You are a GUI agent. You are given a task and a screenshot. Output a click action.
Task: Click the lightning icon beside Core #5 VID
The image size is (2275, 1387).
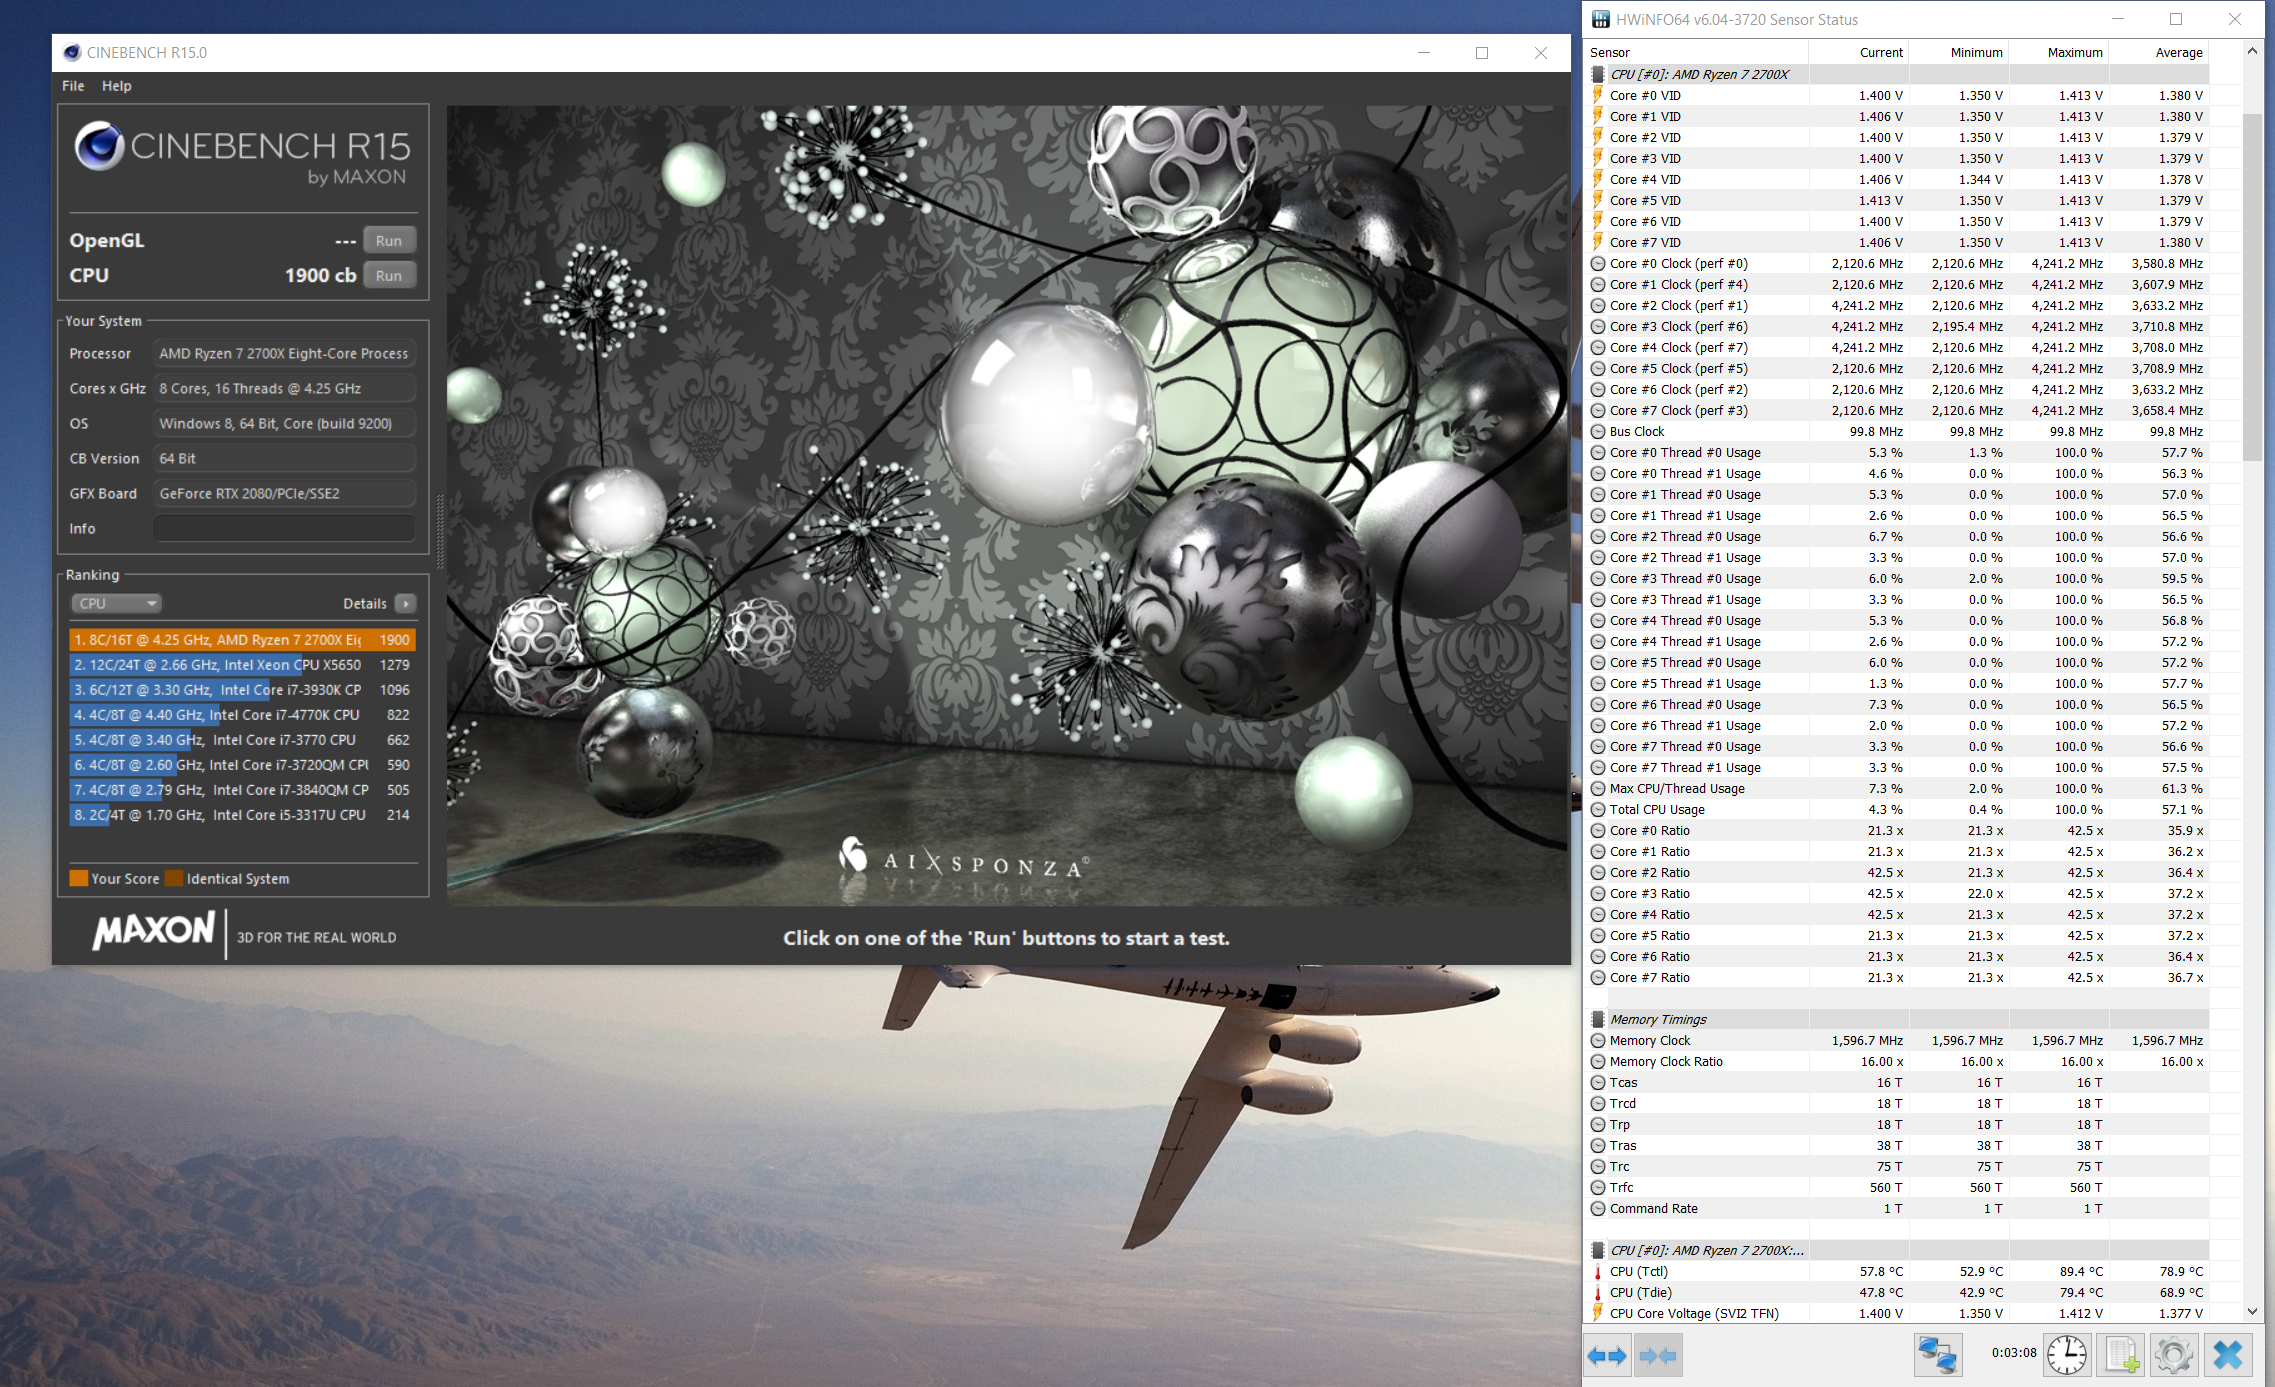pos(1598,200)
